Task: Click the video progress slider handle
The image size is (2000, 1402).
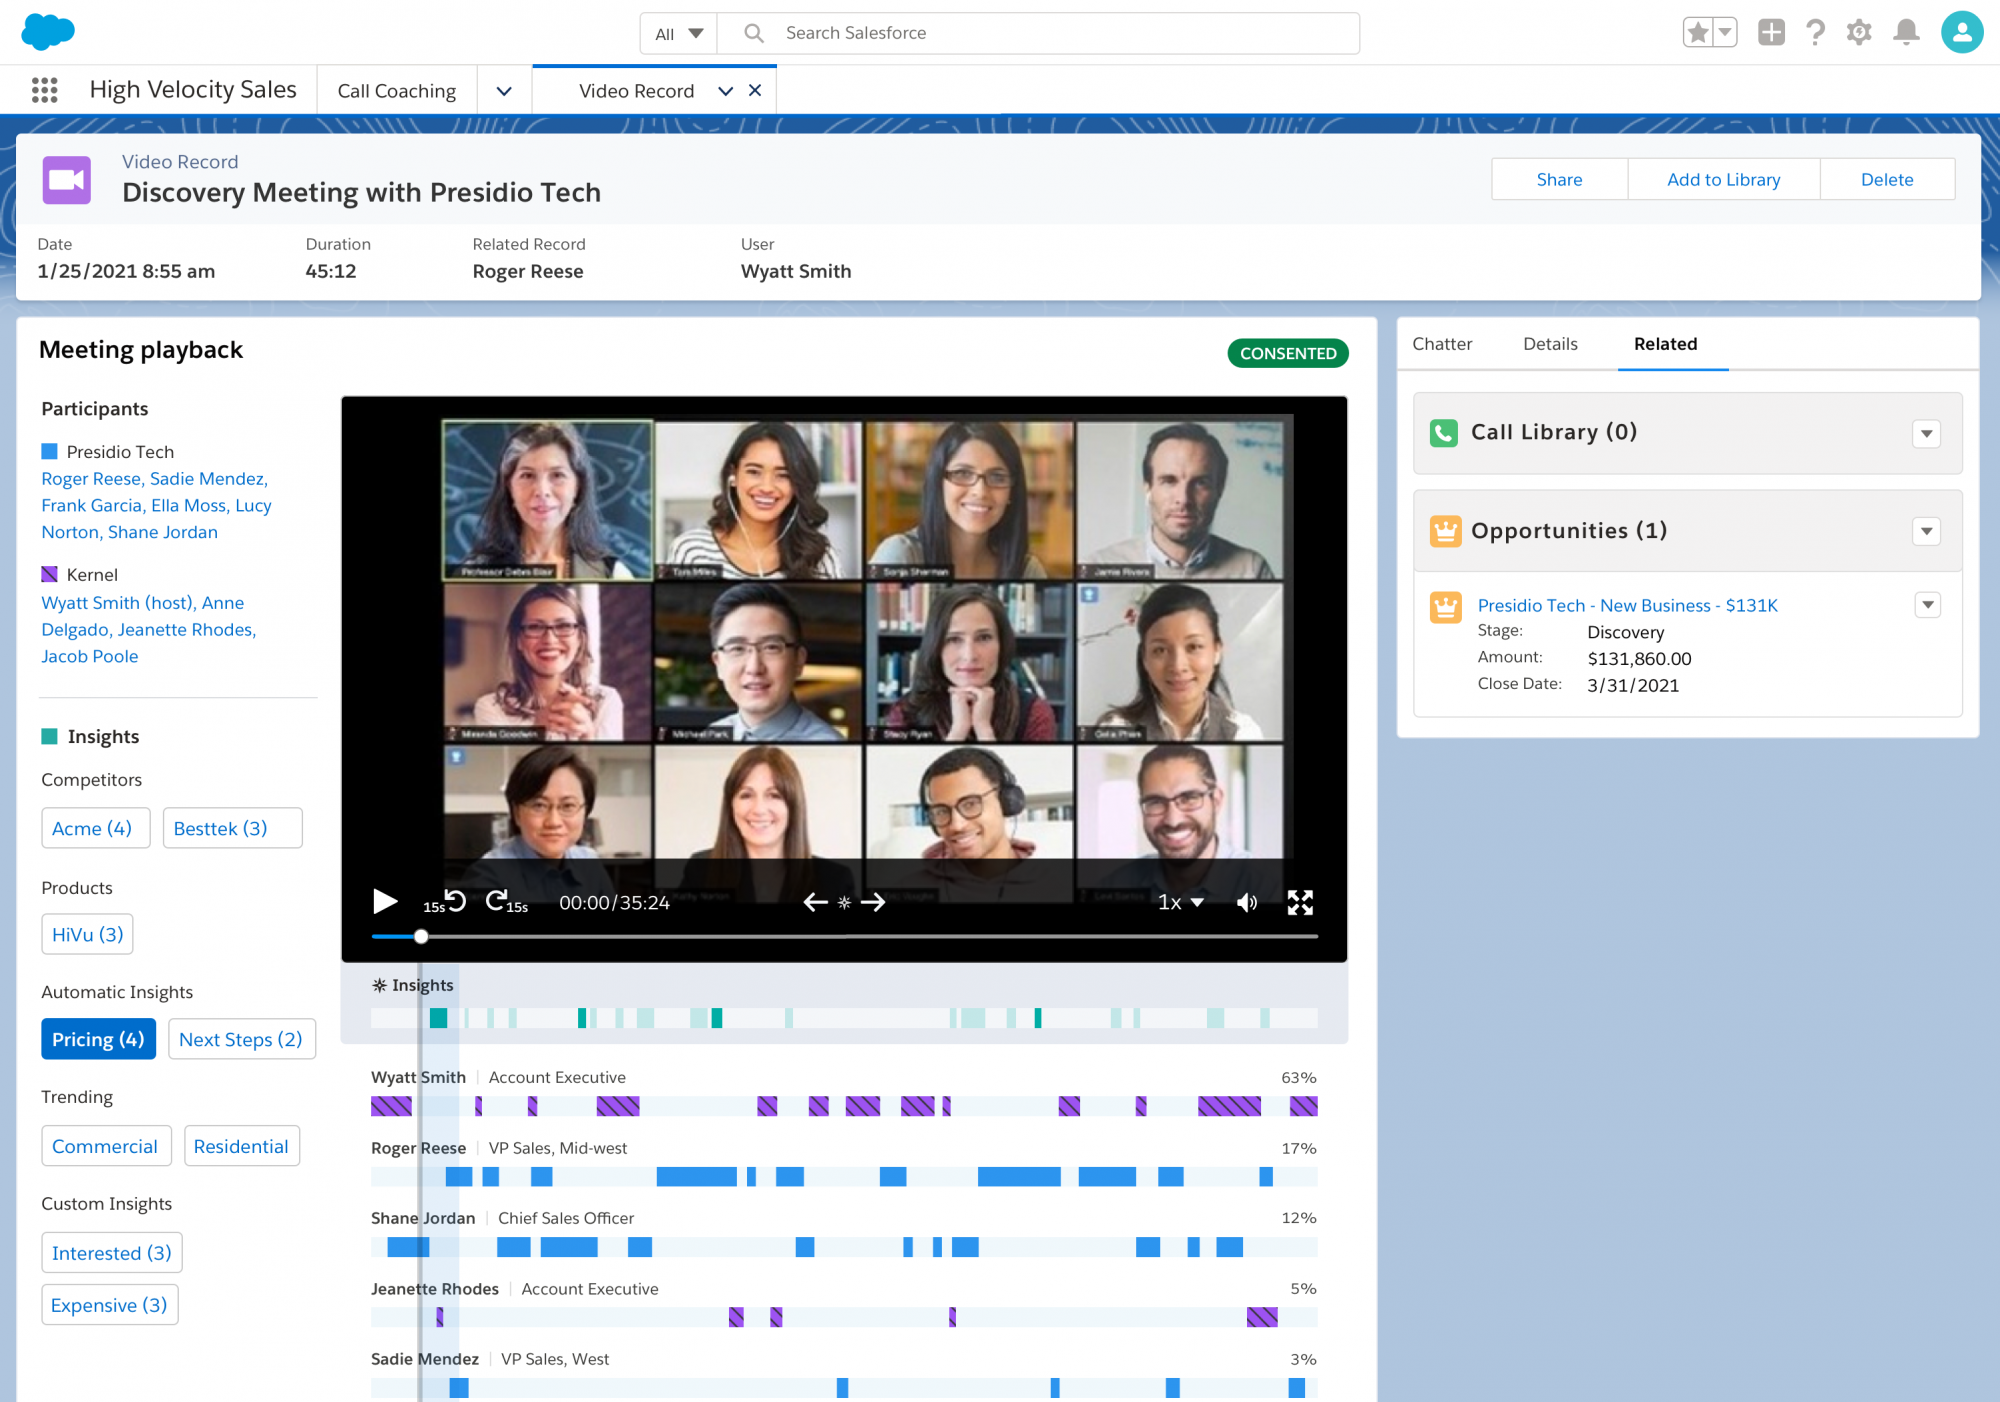Action: point(421,937)
